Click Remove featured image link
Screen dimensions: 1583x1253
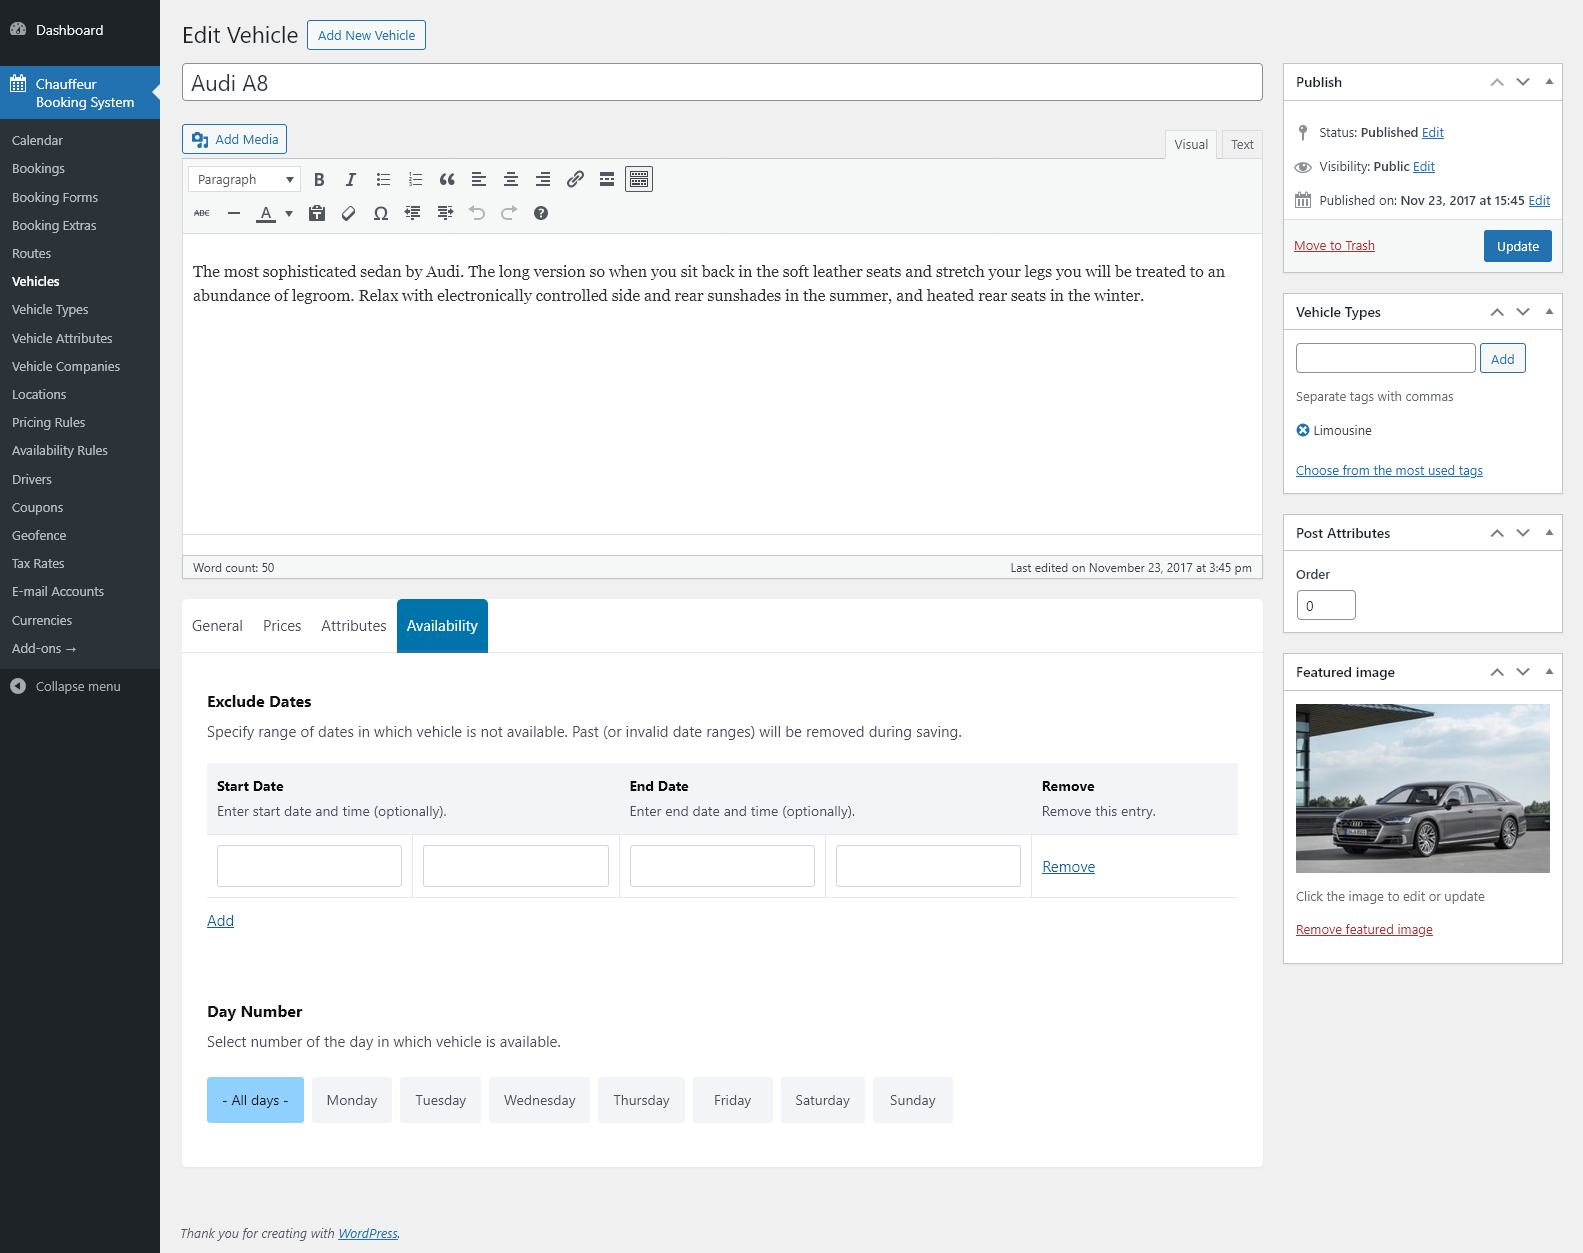[x=1364, y=930]
